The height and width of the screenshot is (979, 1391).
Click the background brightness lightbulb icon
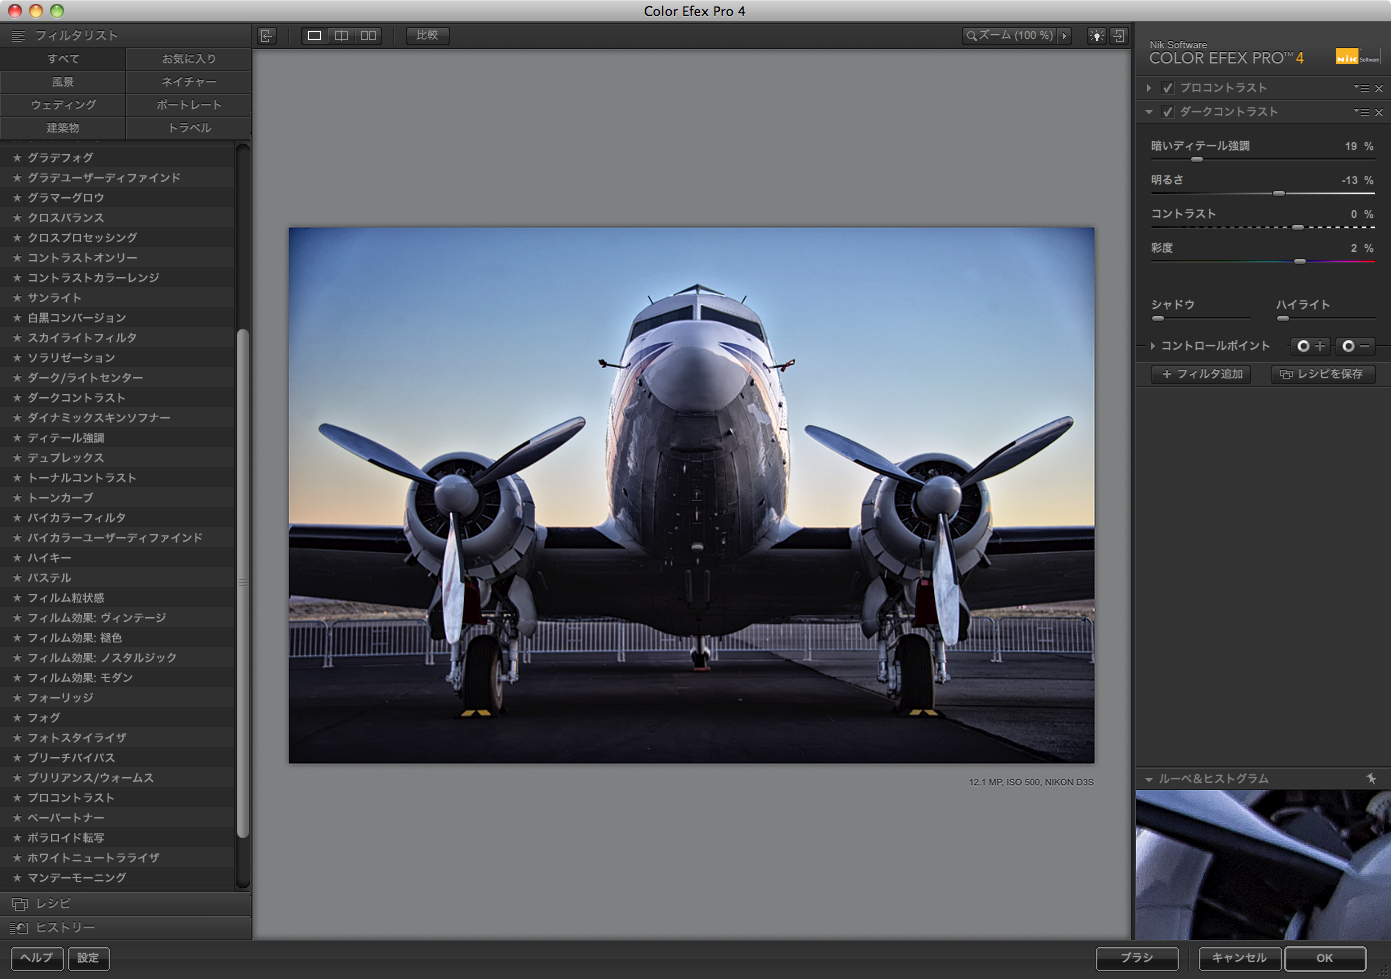point(1096,35)
